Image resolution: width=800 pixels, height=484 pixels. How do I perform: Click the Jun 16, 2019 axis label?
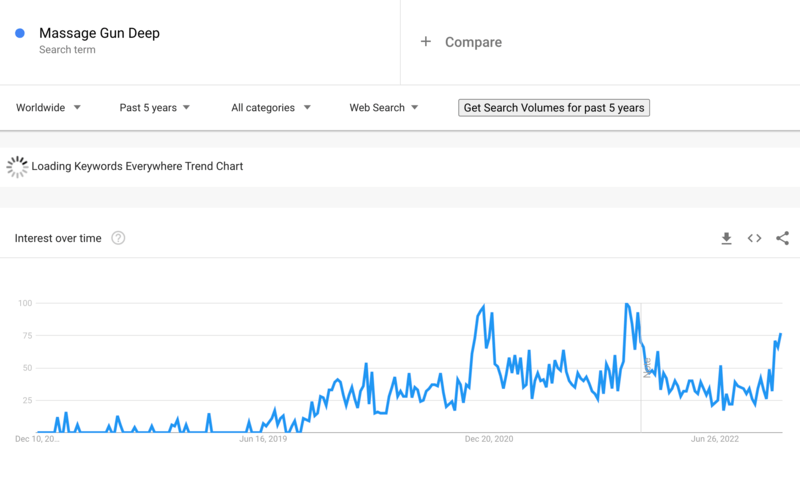(264, 438)
